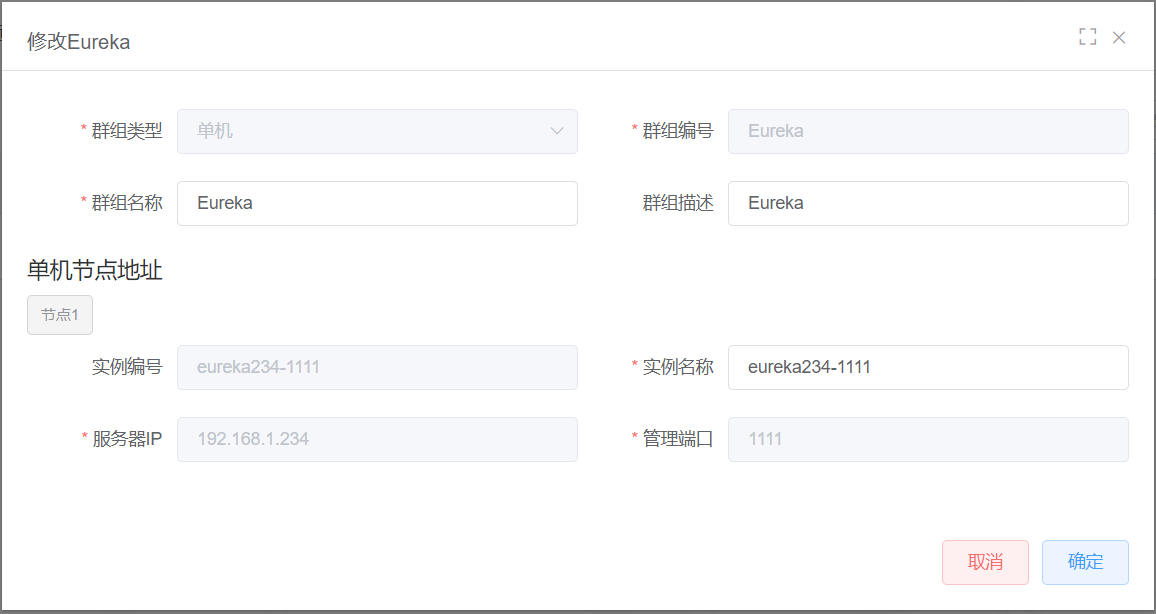The width and height of the screenshot is (1156, 614).
Task: Click the 服务器IP field
Action: (377, 439)
